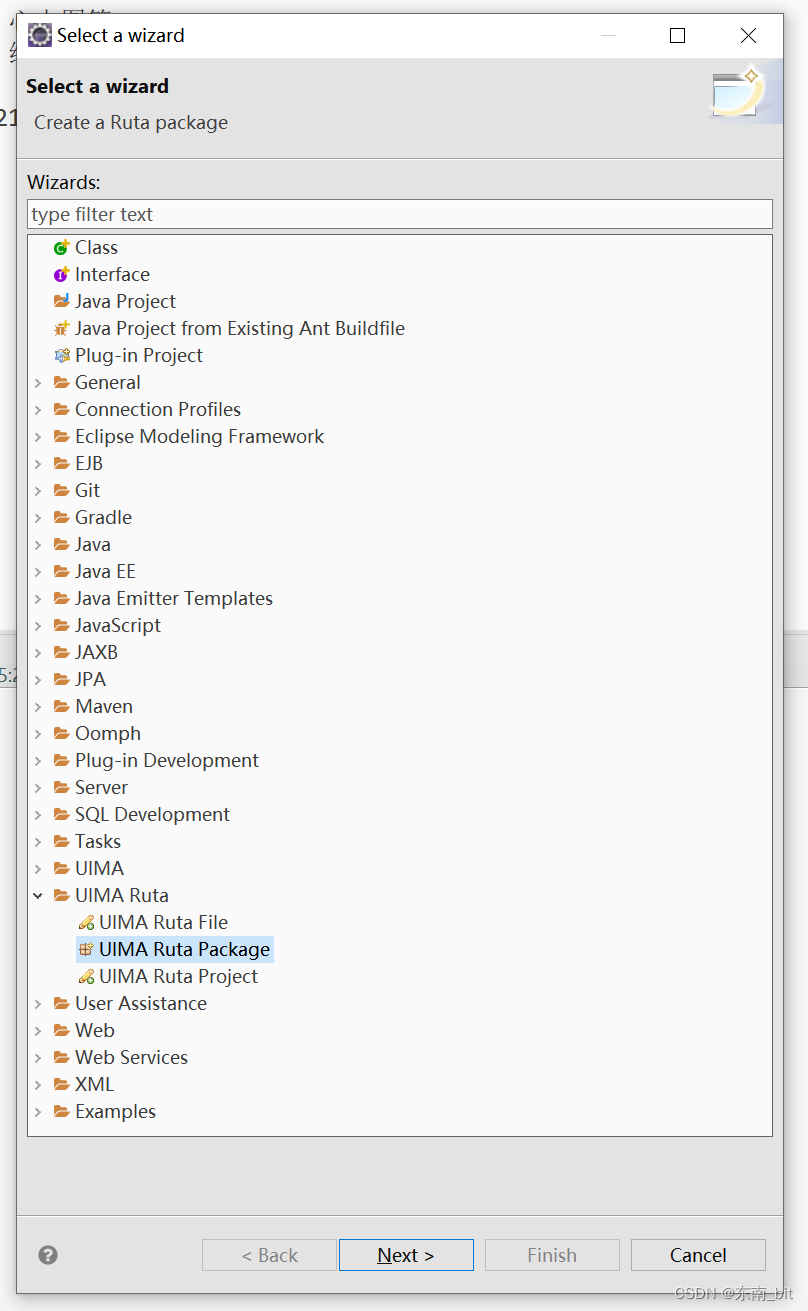Click the XML tree label
This screenshot has height=1311, width=808.
pyautogui.click(x=94, y=1084)
